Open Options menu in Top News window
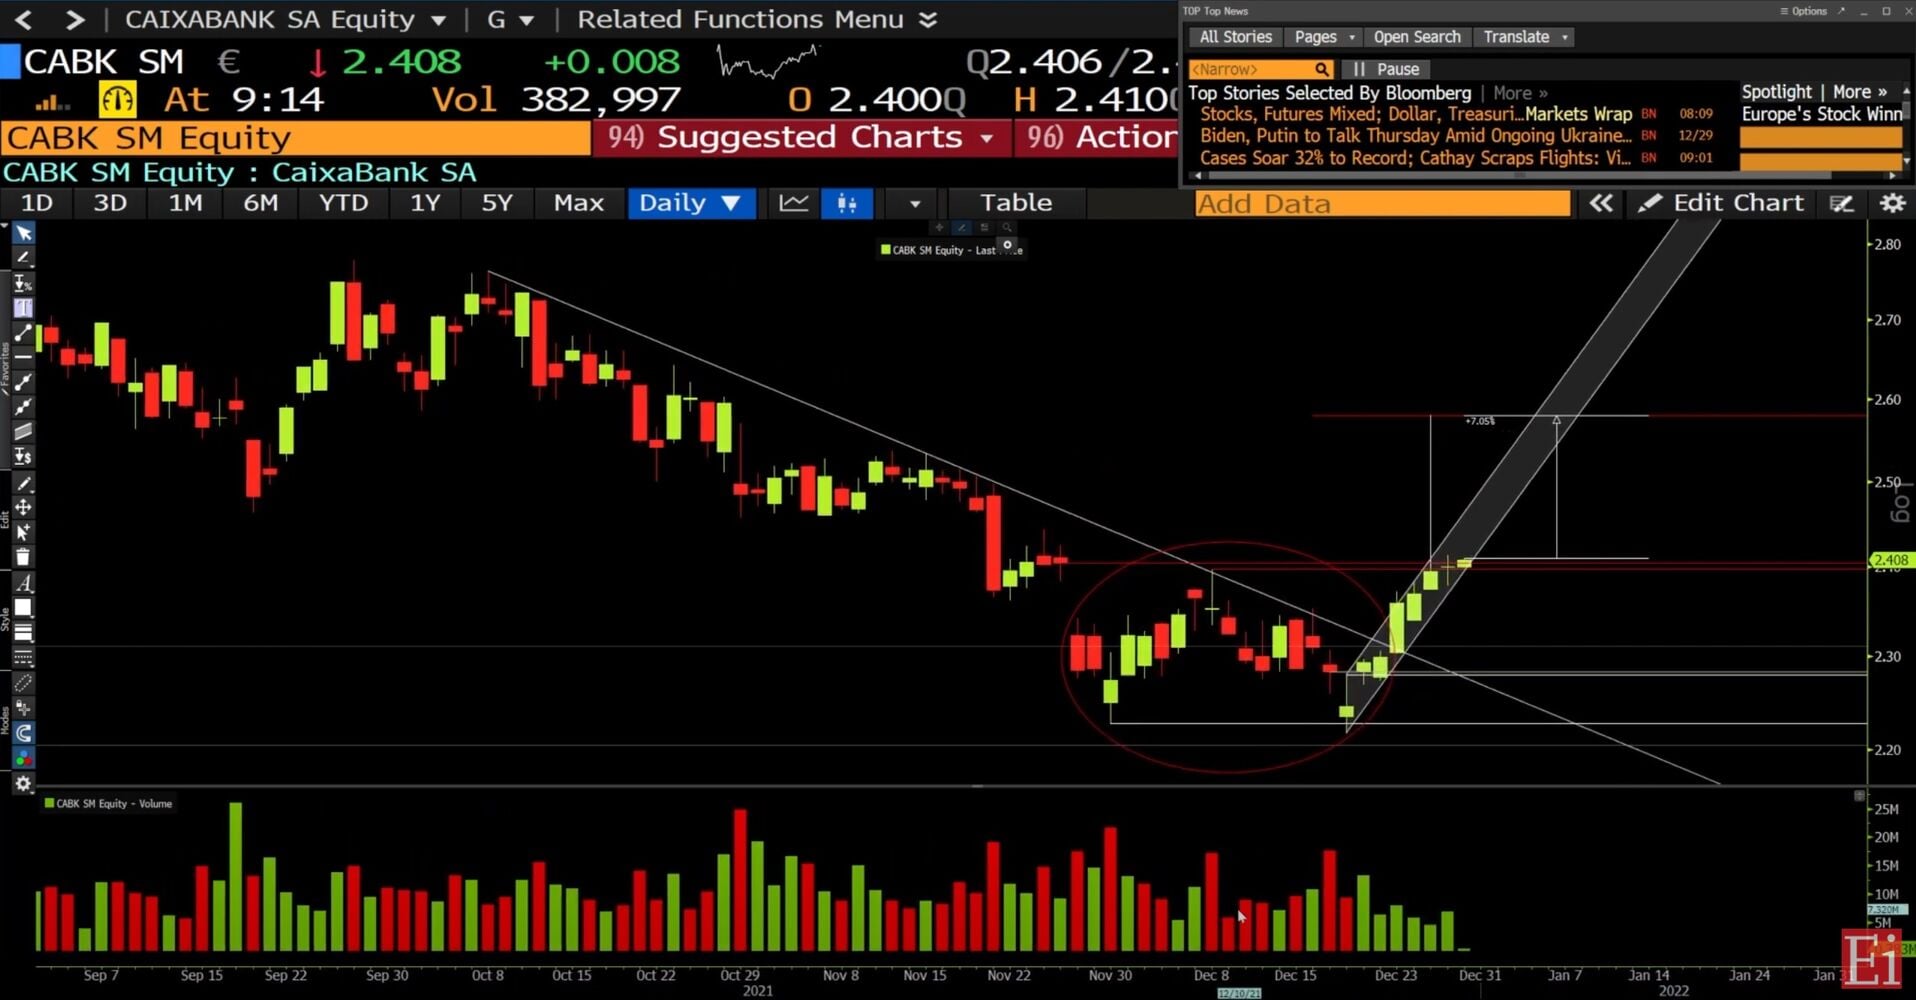Screen dimensions: 1916x1000 pos(1803,11)
